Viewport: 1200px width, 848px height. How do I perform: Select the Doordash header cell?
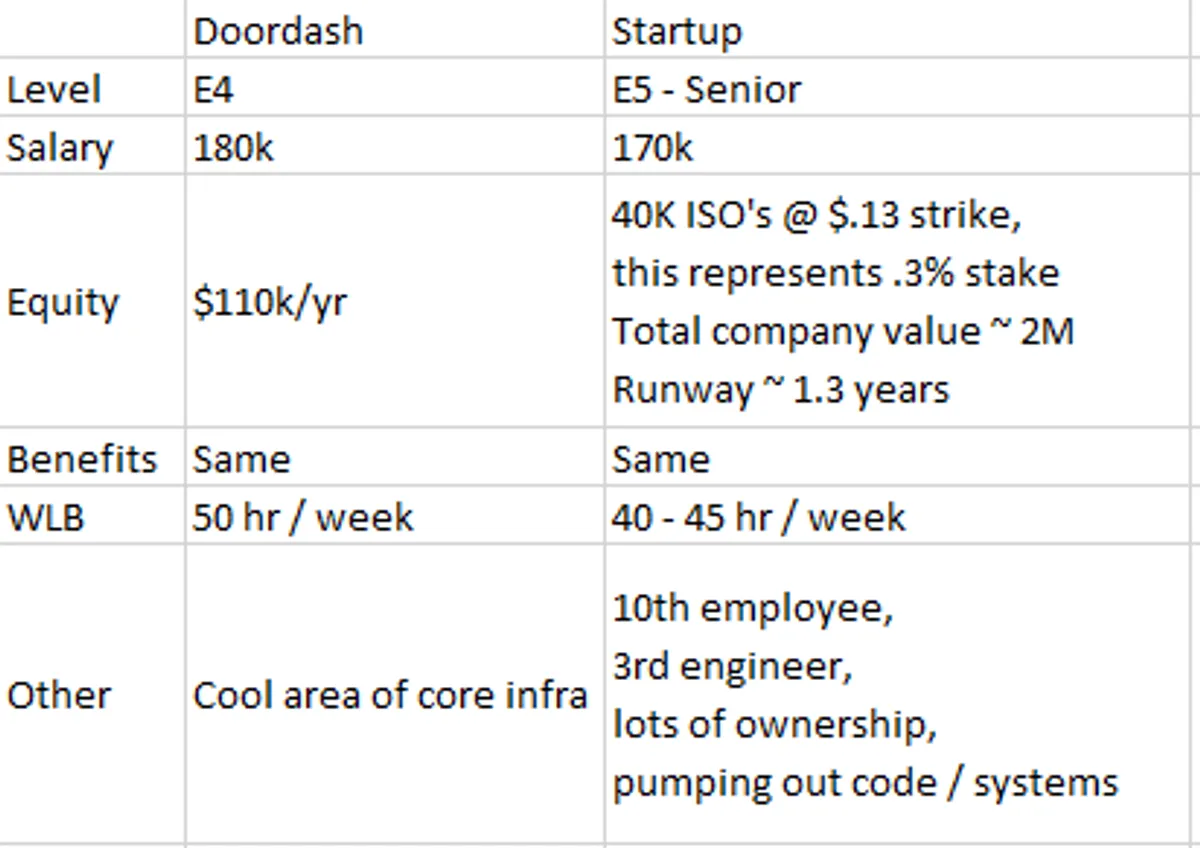coord(278,32)
